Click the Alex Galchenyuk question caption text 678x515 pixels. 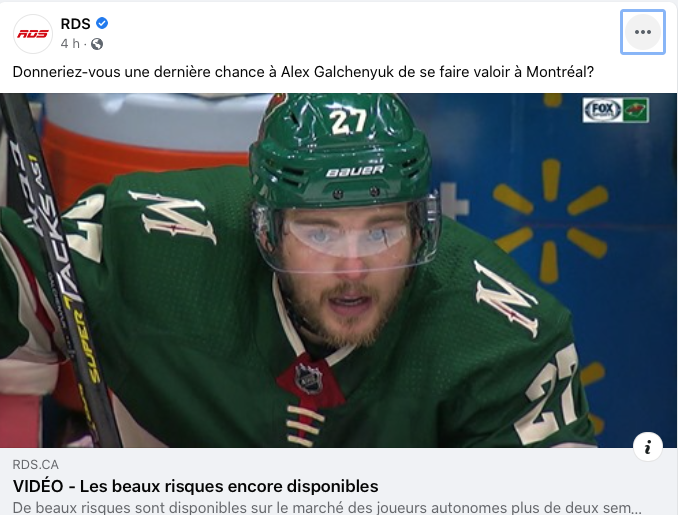[303, 72]
